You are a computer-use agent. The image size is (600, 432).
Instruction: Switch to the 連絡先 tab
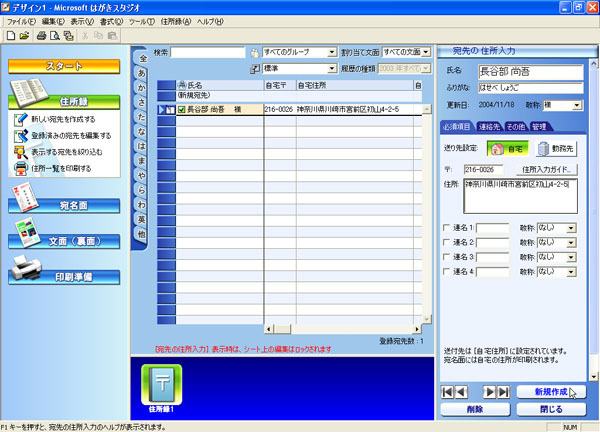coord(489,127)
